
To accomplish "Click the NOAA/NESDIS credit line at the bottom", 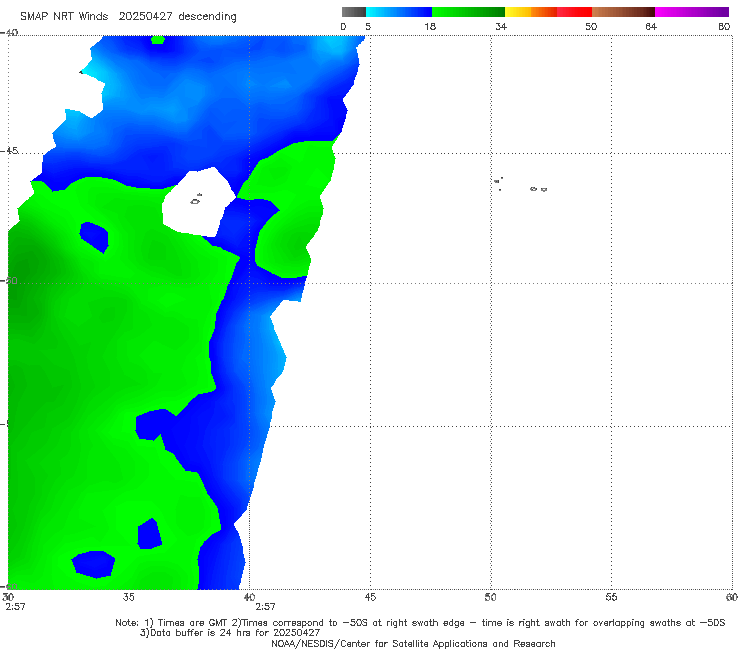I will [x=413, y=643].
